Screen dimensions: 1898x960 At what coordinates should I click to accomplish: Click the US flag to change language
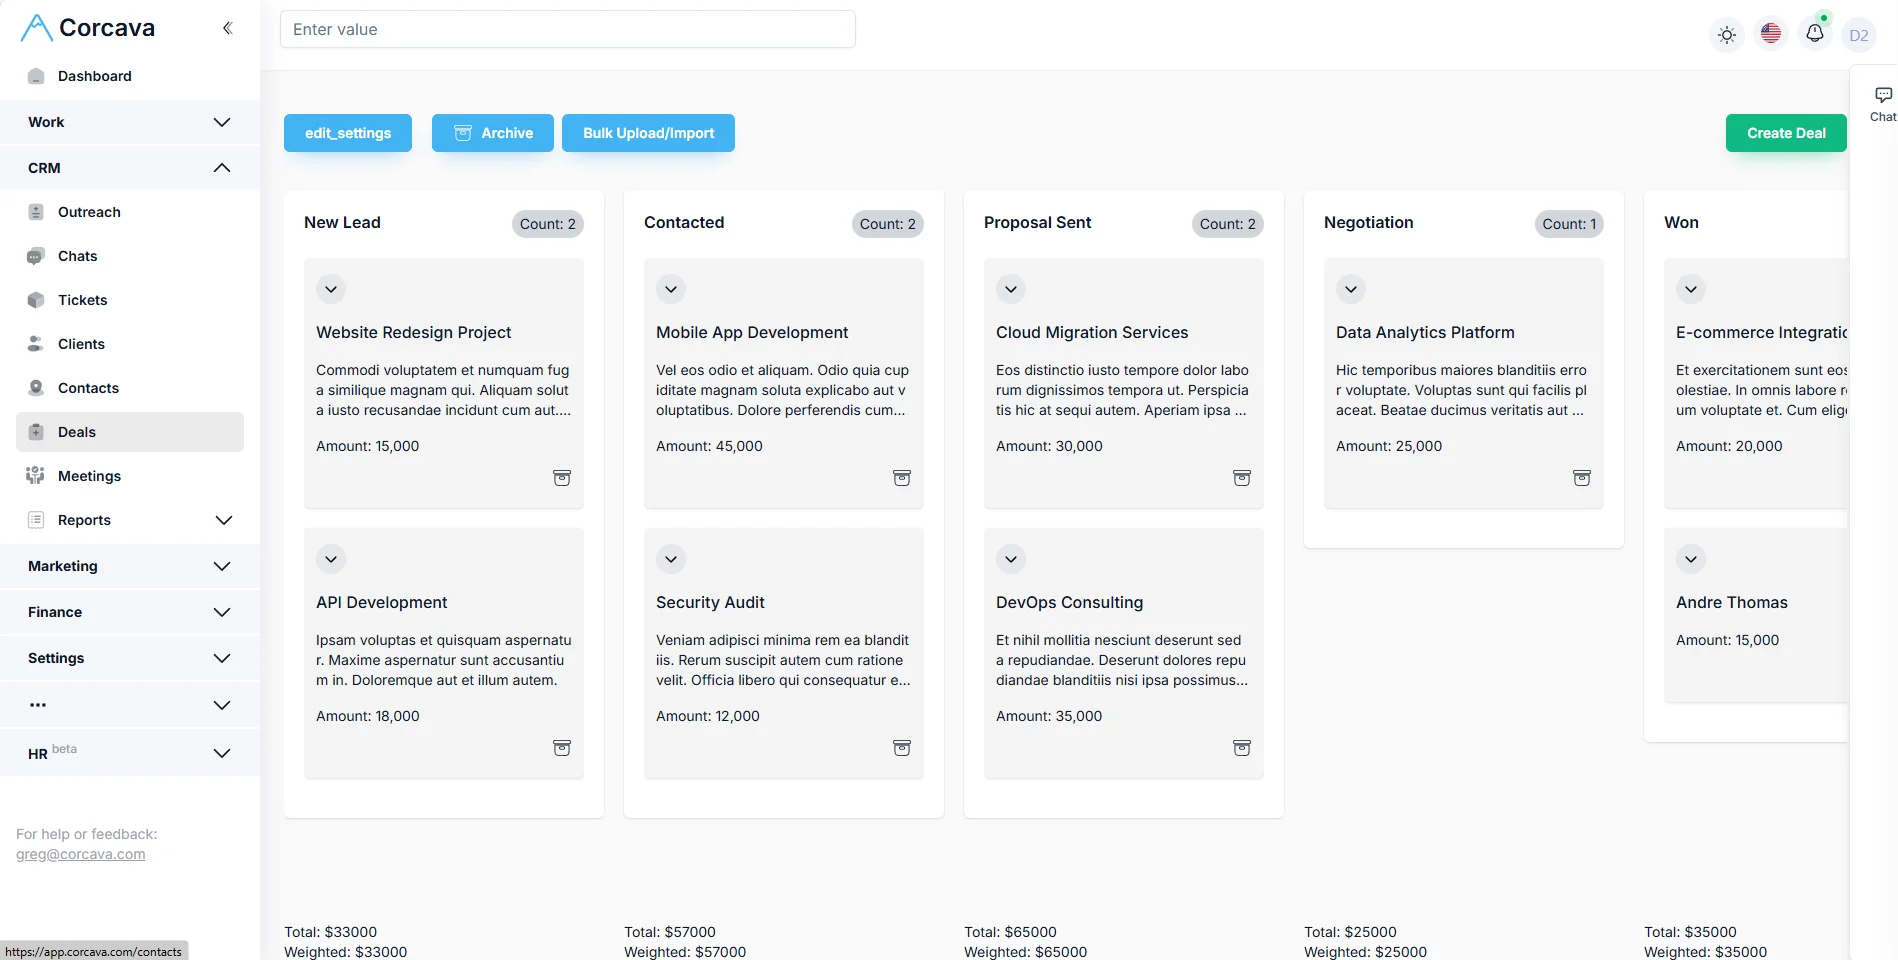[x=1771, y=33]
